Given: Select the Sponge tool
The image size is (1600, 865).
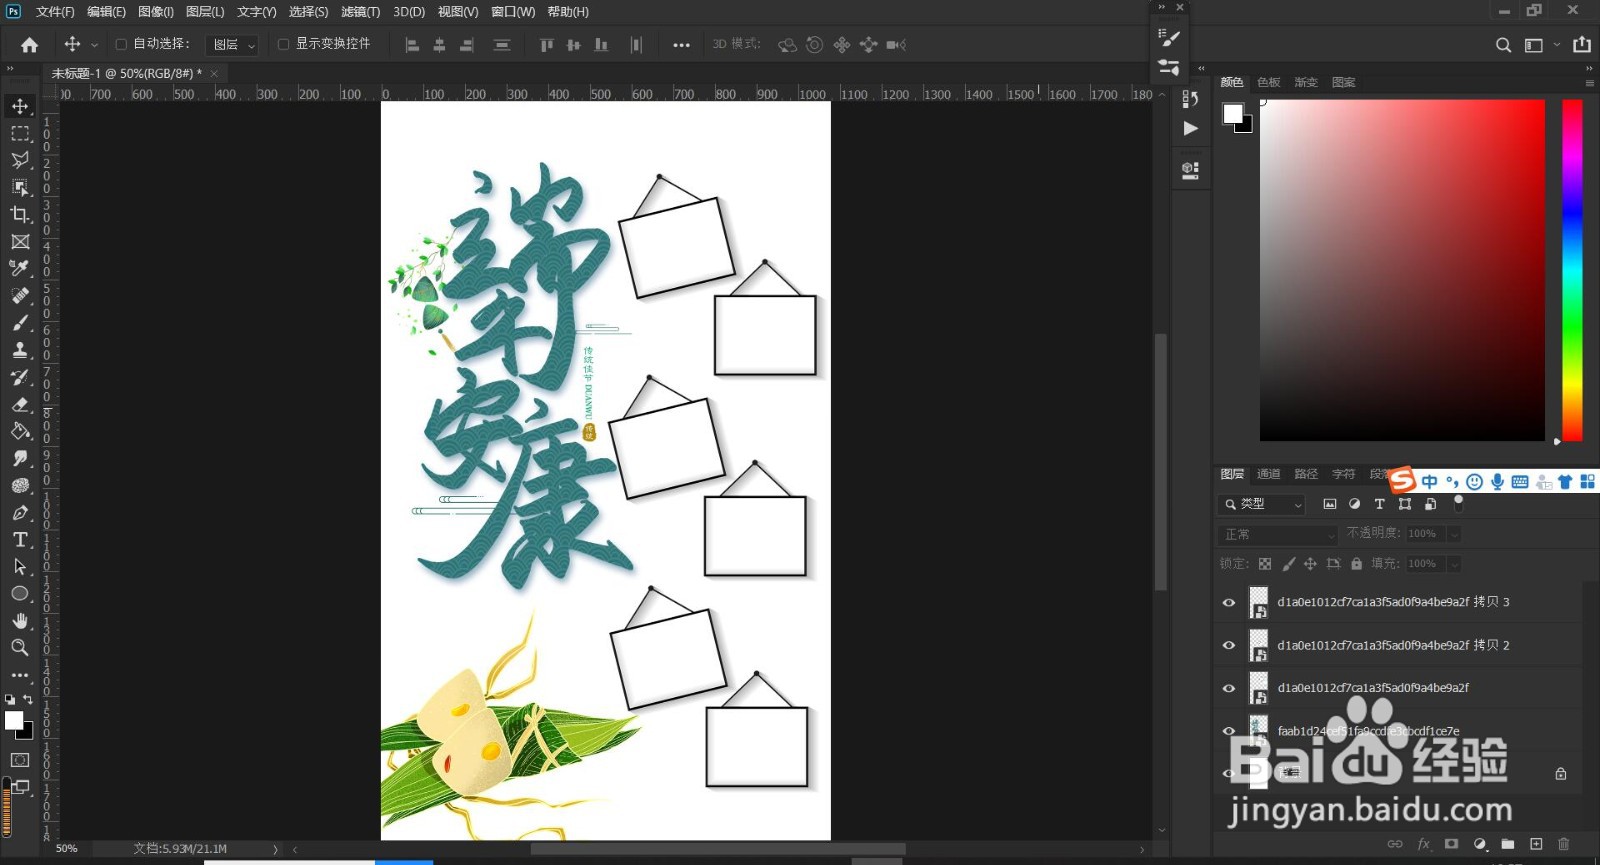Looking at the screenshot, I should pyautogui.click(x=20, y=485).
